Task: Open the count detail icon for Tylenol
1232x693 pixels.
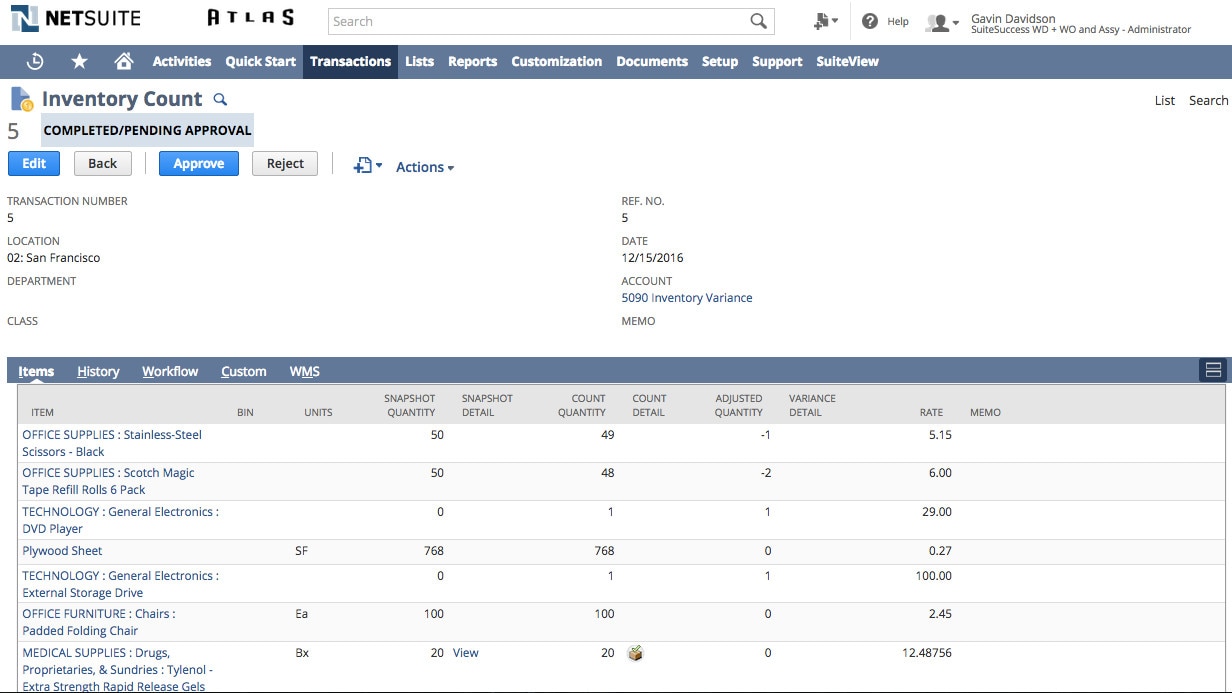Action: (x=635, y=653)
